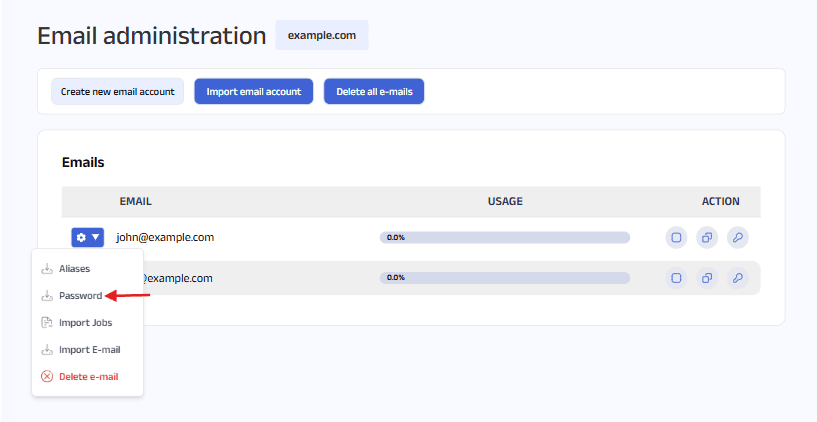
Task: Click the key icon in the second email row
Action: [x=737, y=278]
